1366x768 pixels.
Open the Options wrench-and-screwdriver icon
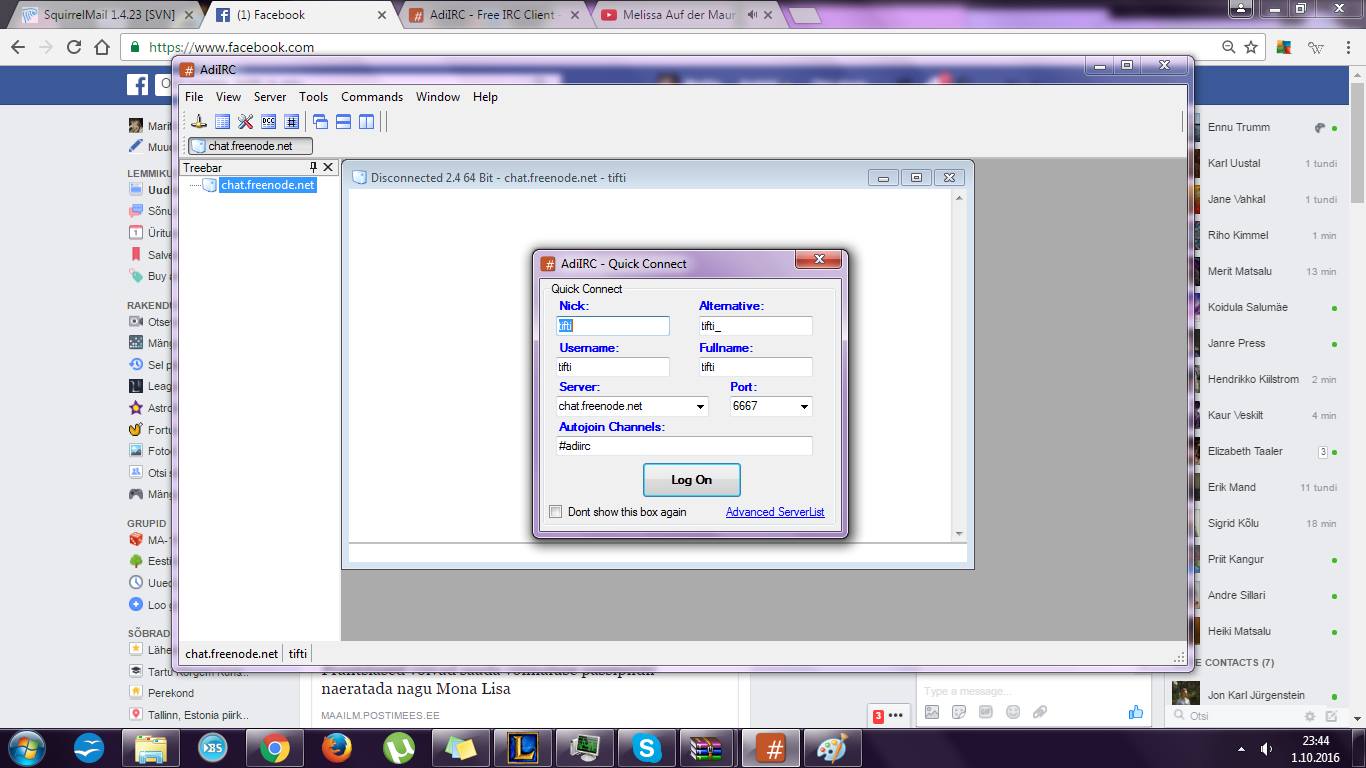tap(245, 122)
